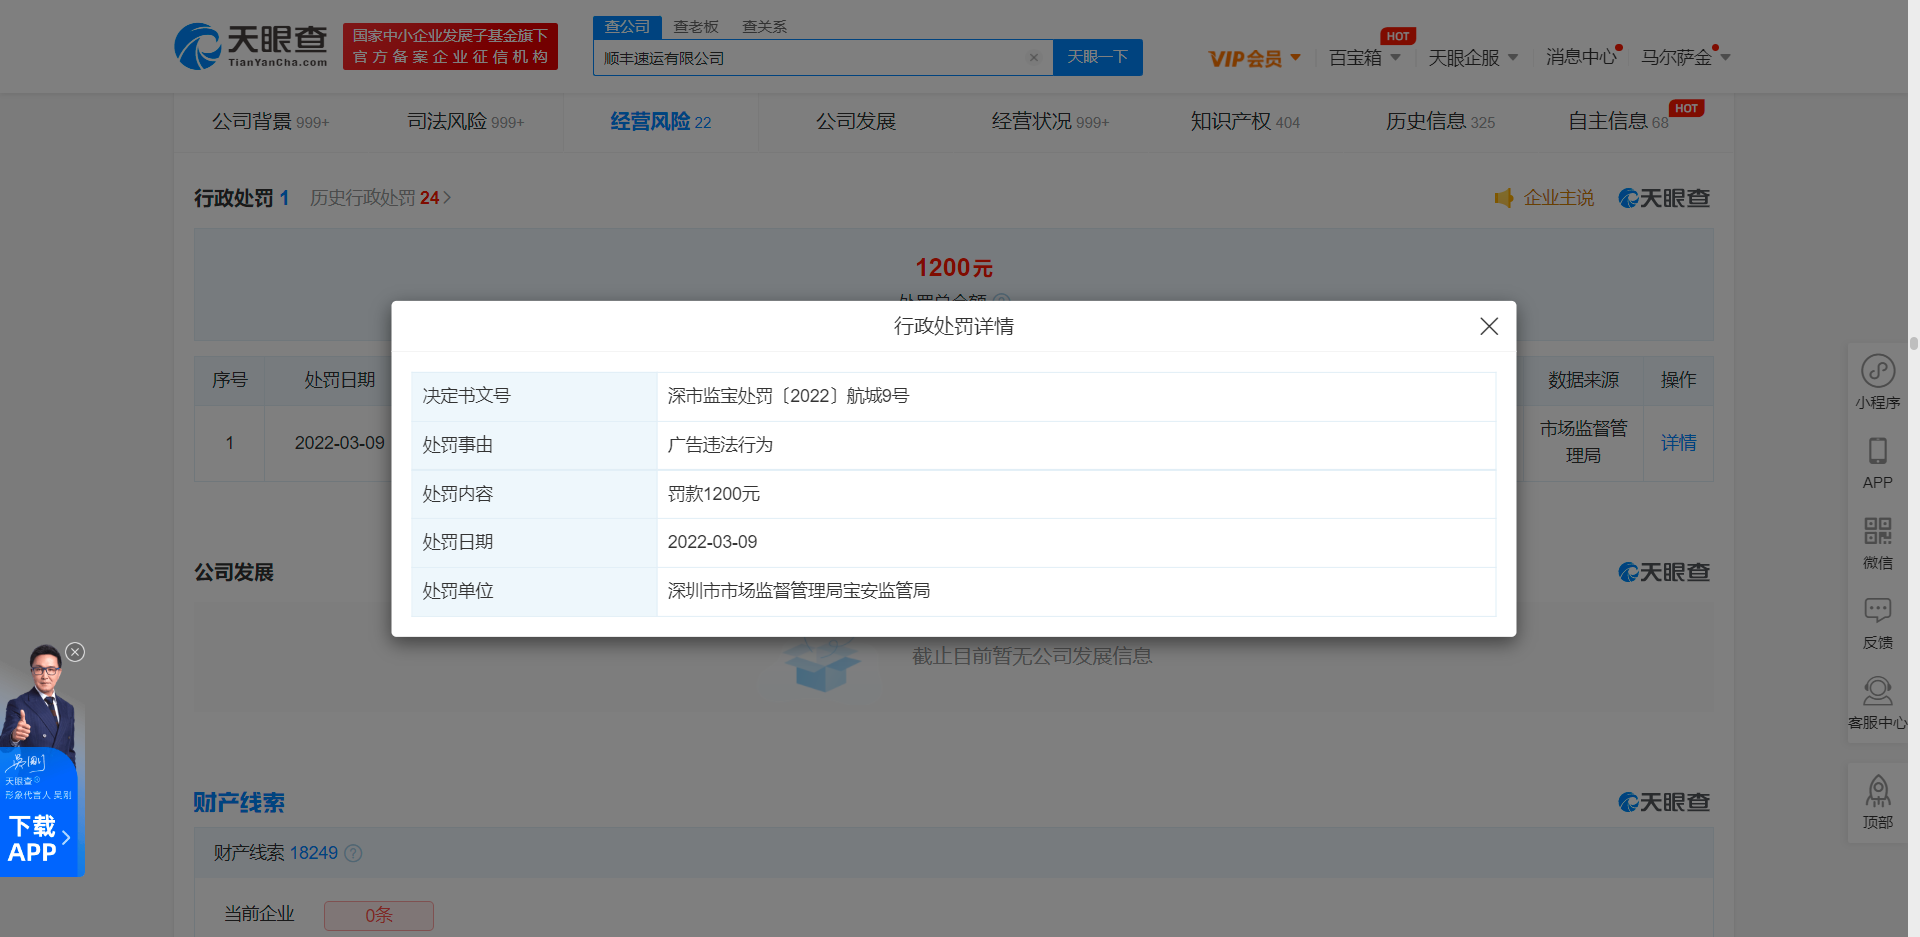Click the 财产线索 help question mark icon

coord(353,853)
